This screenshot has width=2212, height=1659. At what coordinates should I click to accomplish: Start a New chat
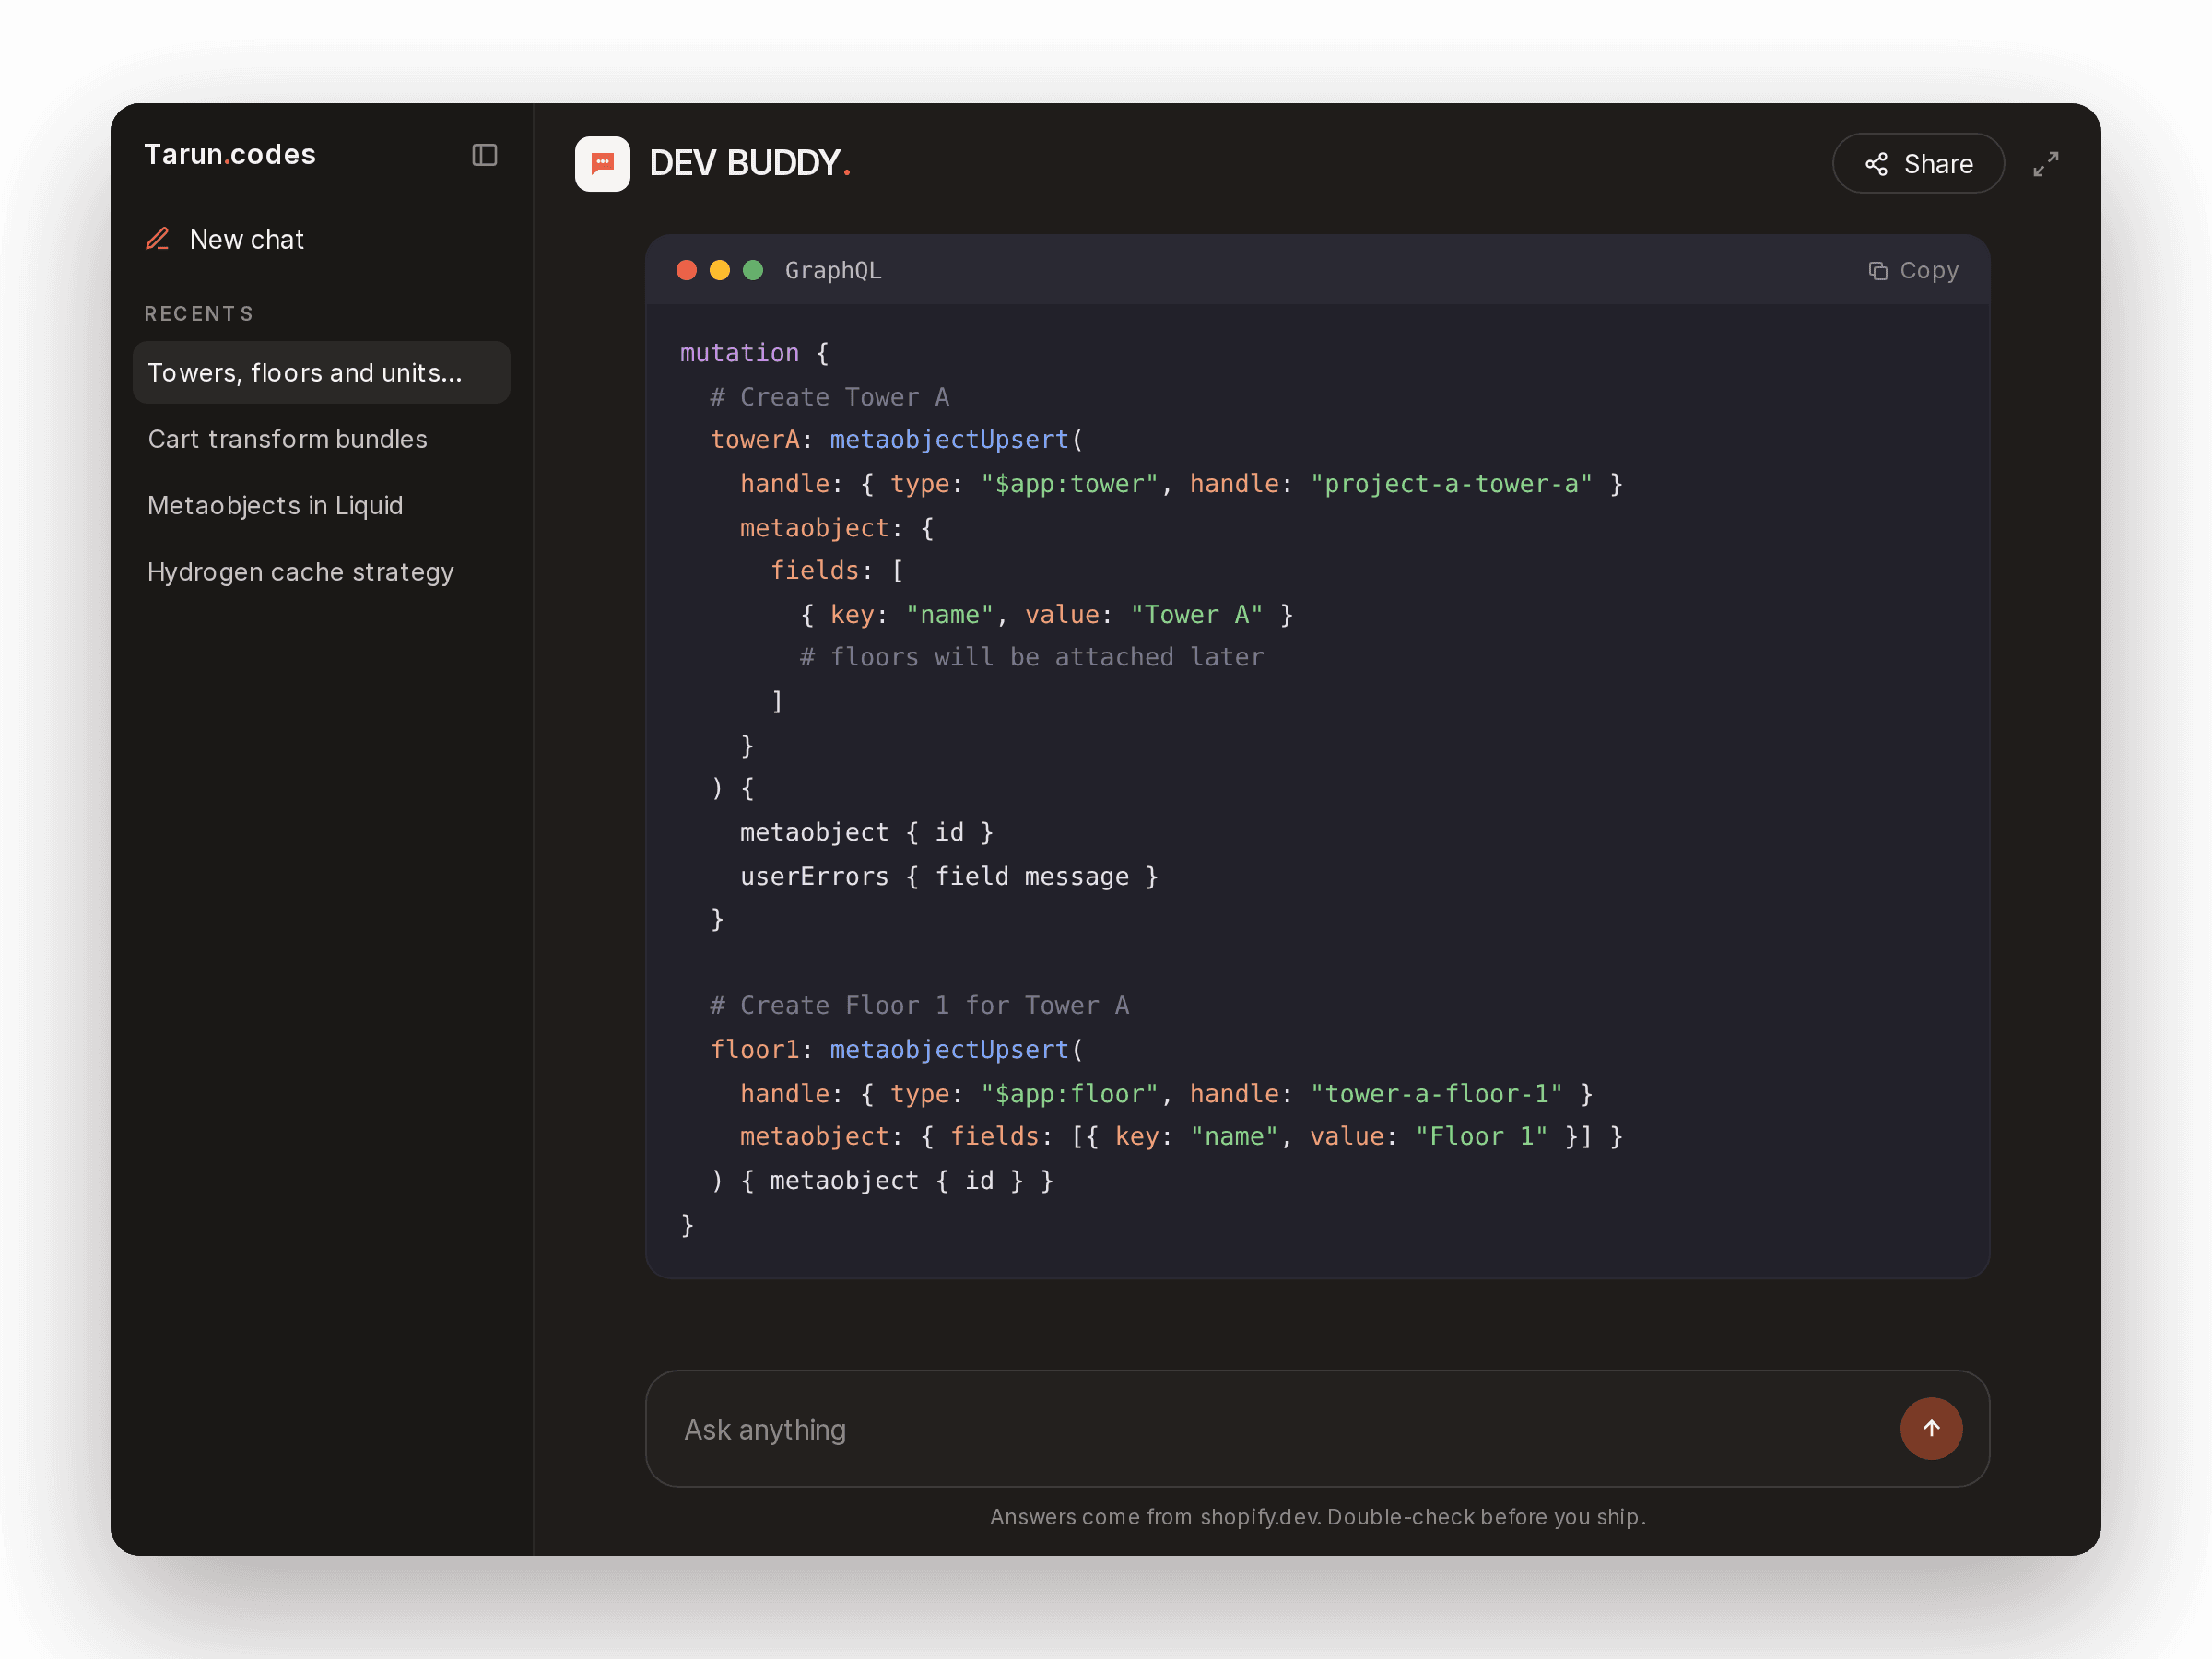point(225,239)
